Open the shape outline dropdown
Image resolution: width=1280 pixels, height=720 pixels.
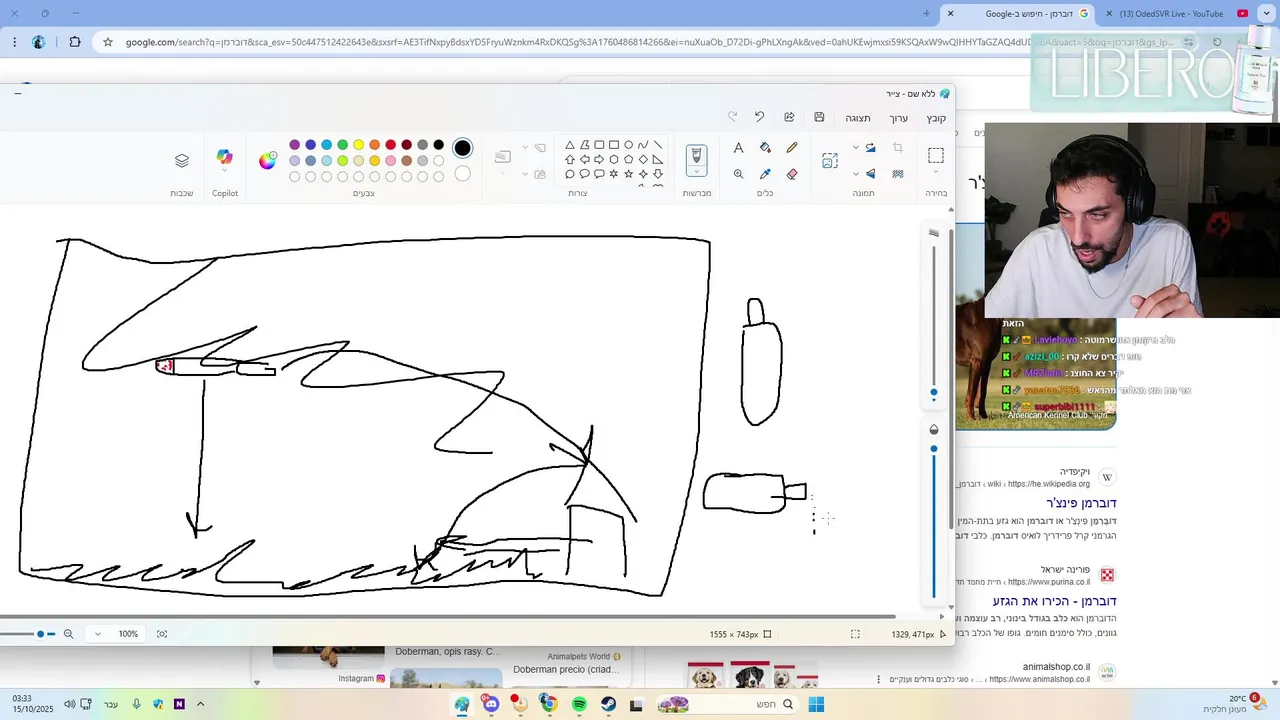coord(527,148)
